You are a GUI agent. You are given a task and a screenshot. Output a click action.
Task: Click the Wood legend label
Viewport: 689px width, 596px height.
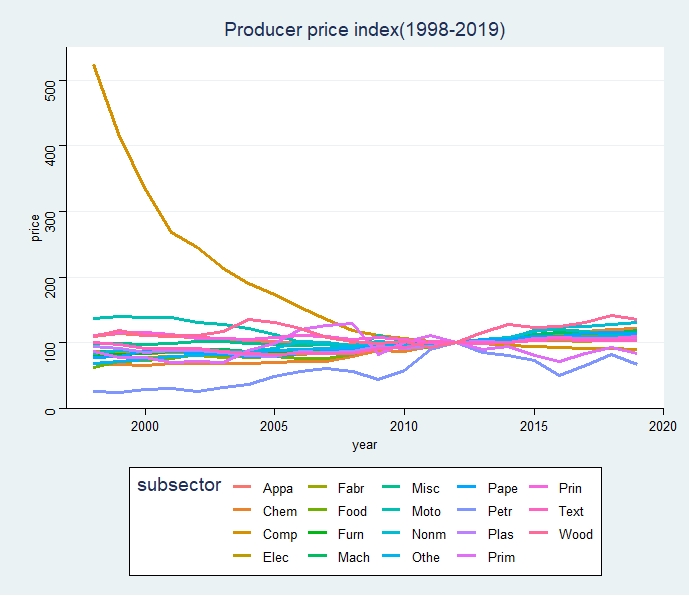point(575,535)
